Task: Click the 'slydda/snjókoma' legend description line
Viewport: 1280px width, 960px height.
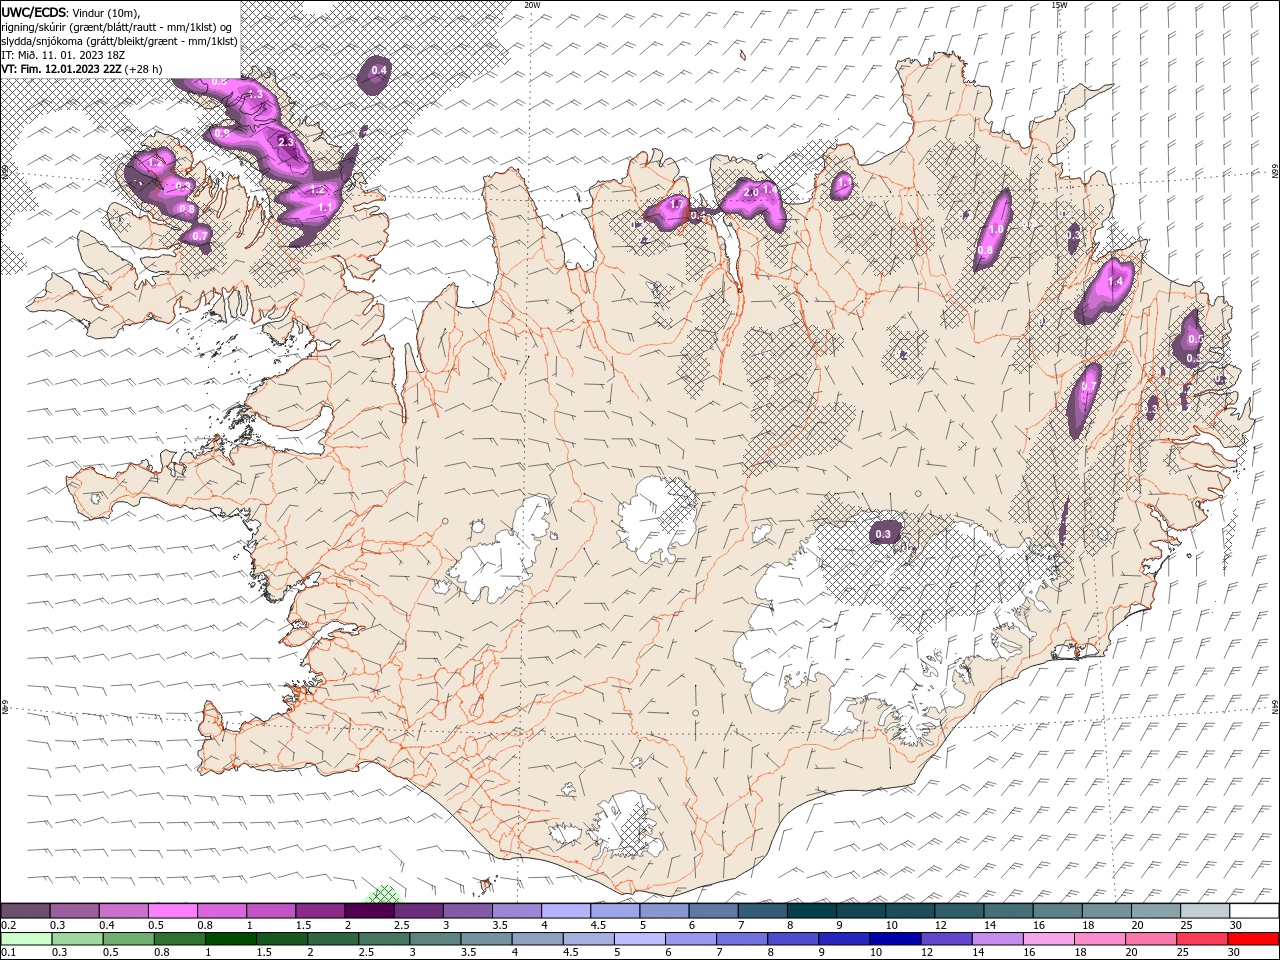Action: point(119,41)
